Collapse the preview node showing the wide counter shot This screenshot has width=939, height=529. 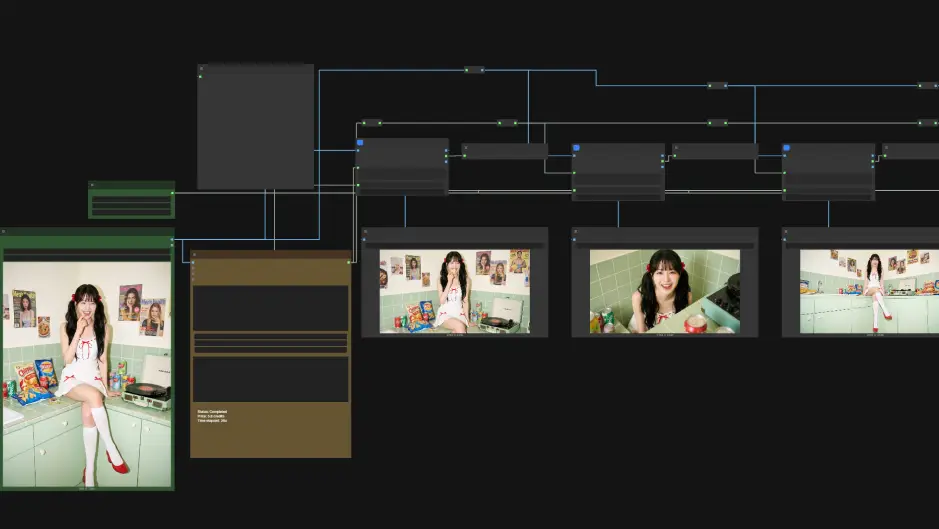(x=786, y=232)
